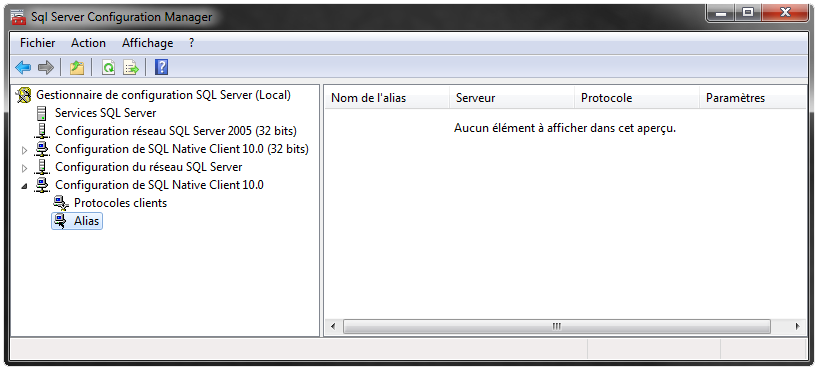Open the Action menu
819x372 pixels.
pyautogui.click(x=88, y=43)
